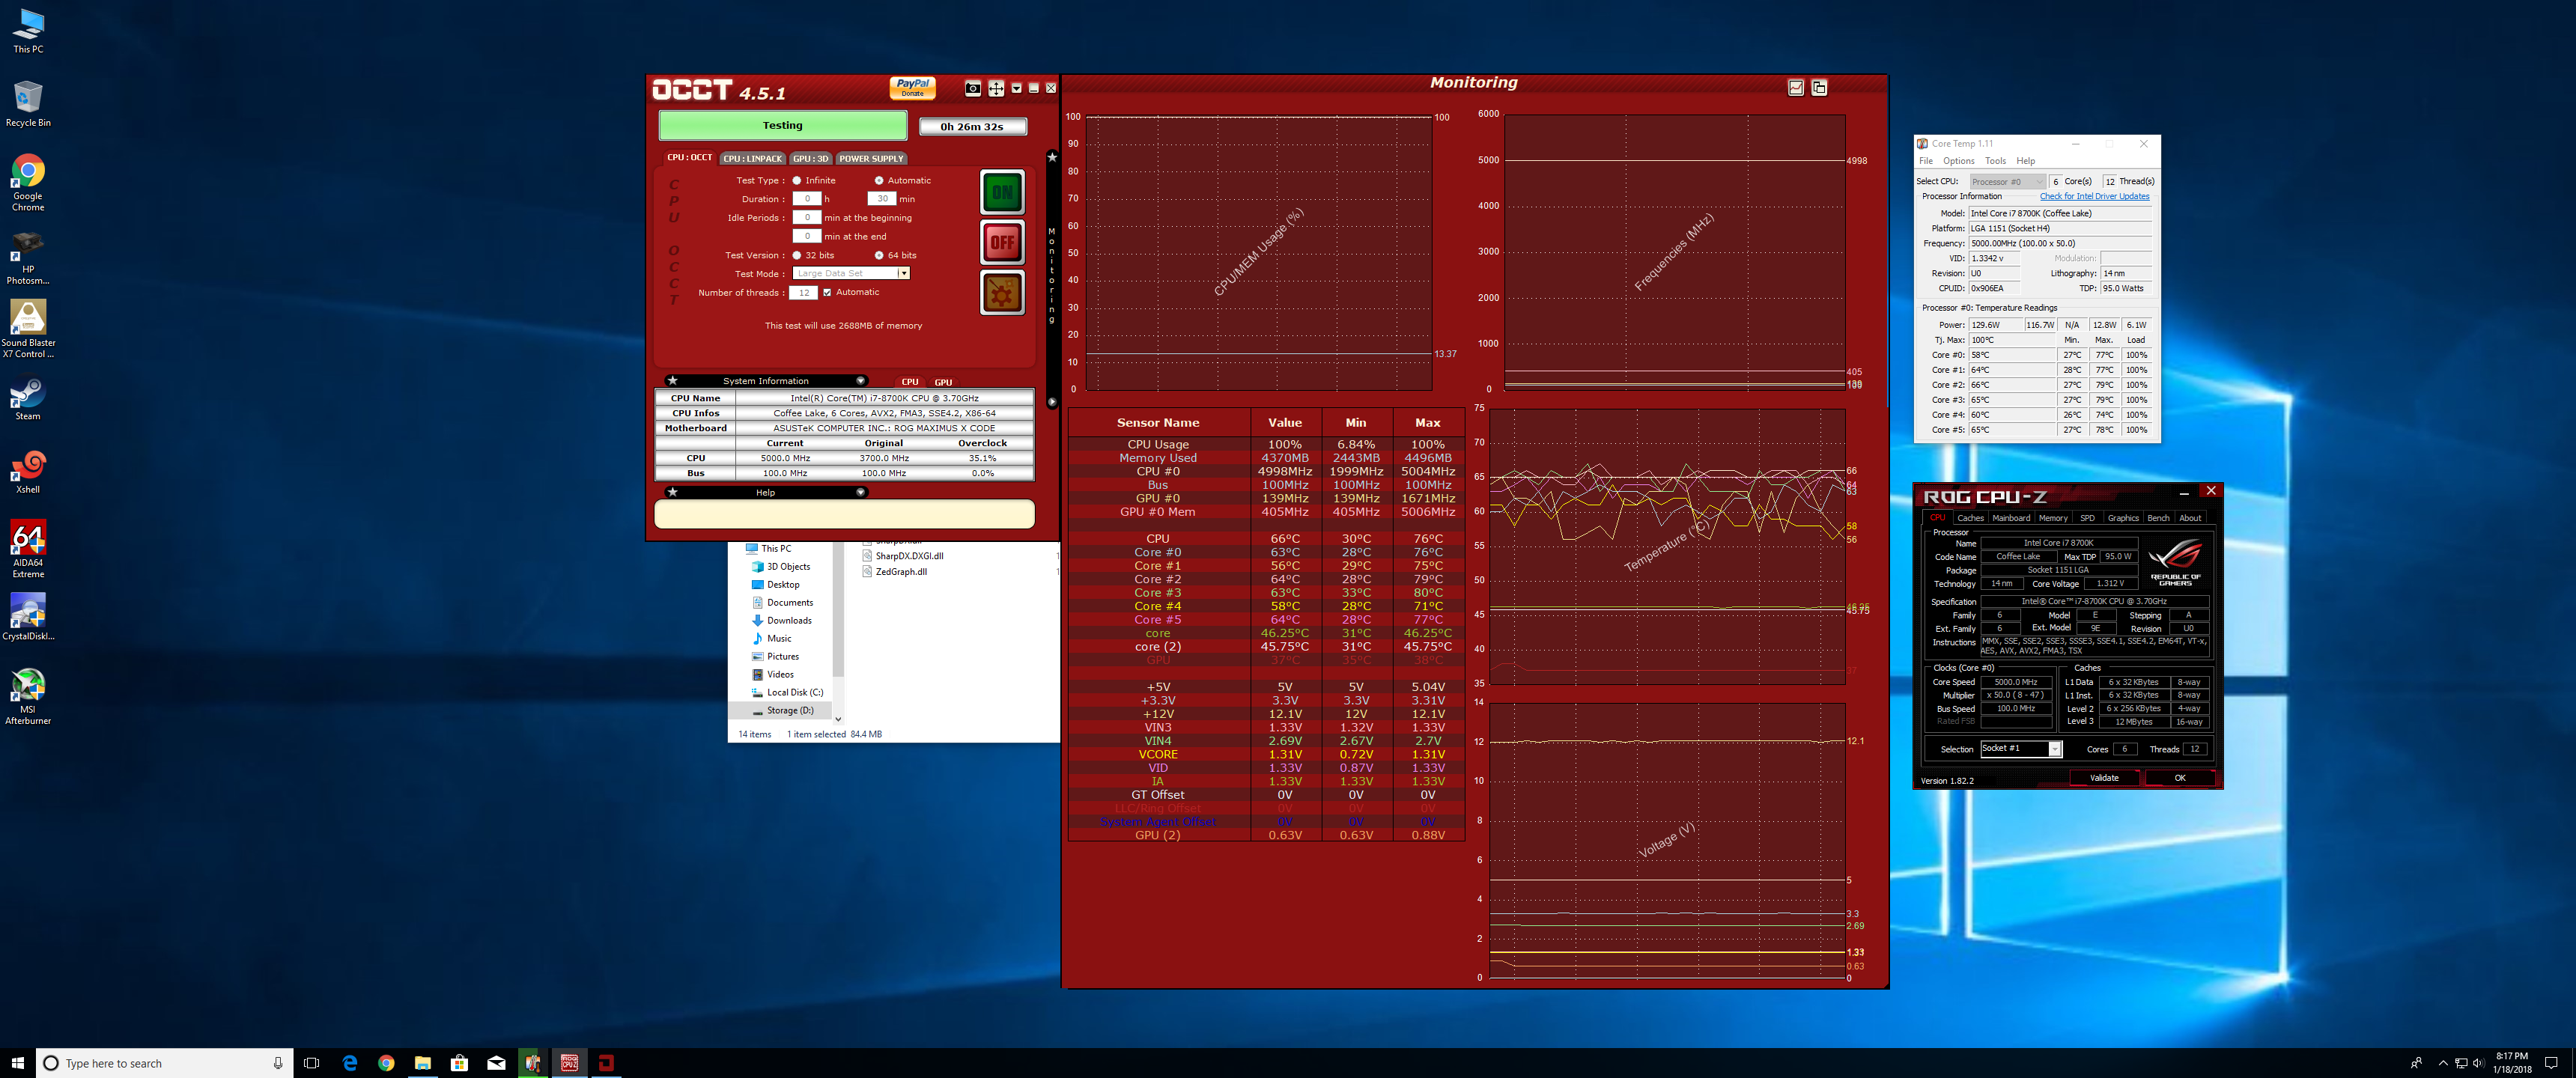Click the Number of threads field
This screenshot has height=1078, width=2576.
coord(804,293)
